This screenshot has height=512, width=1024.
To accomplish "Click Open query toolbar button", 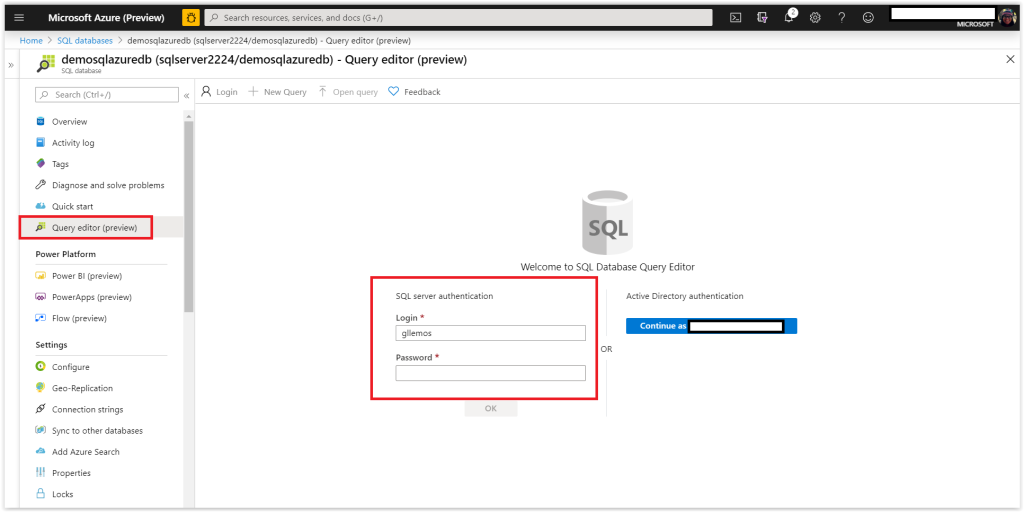I will pos(348,92).
